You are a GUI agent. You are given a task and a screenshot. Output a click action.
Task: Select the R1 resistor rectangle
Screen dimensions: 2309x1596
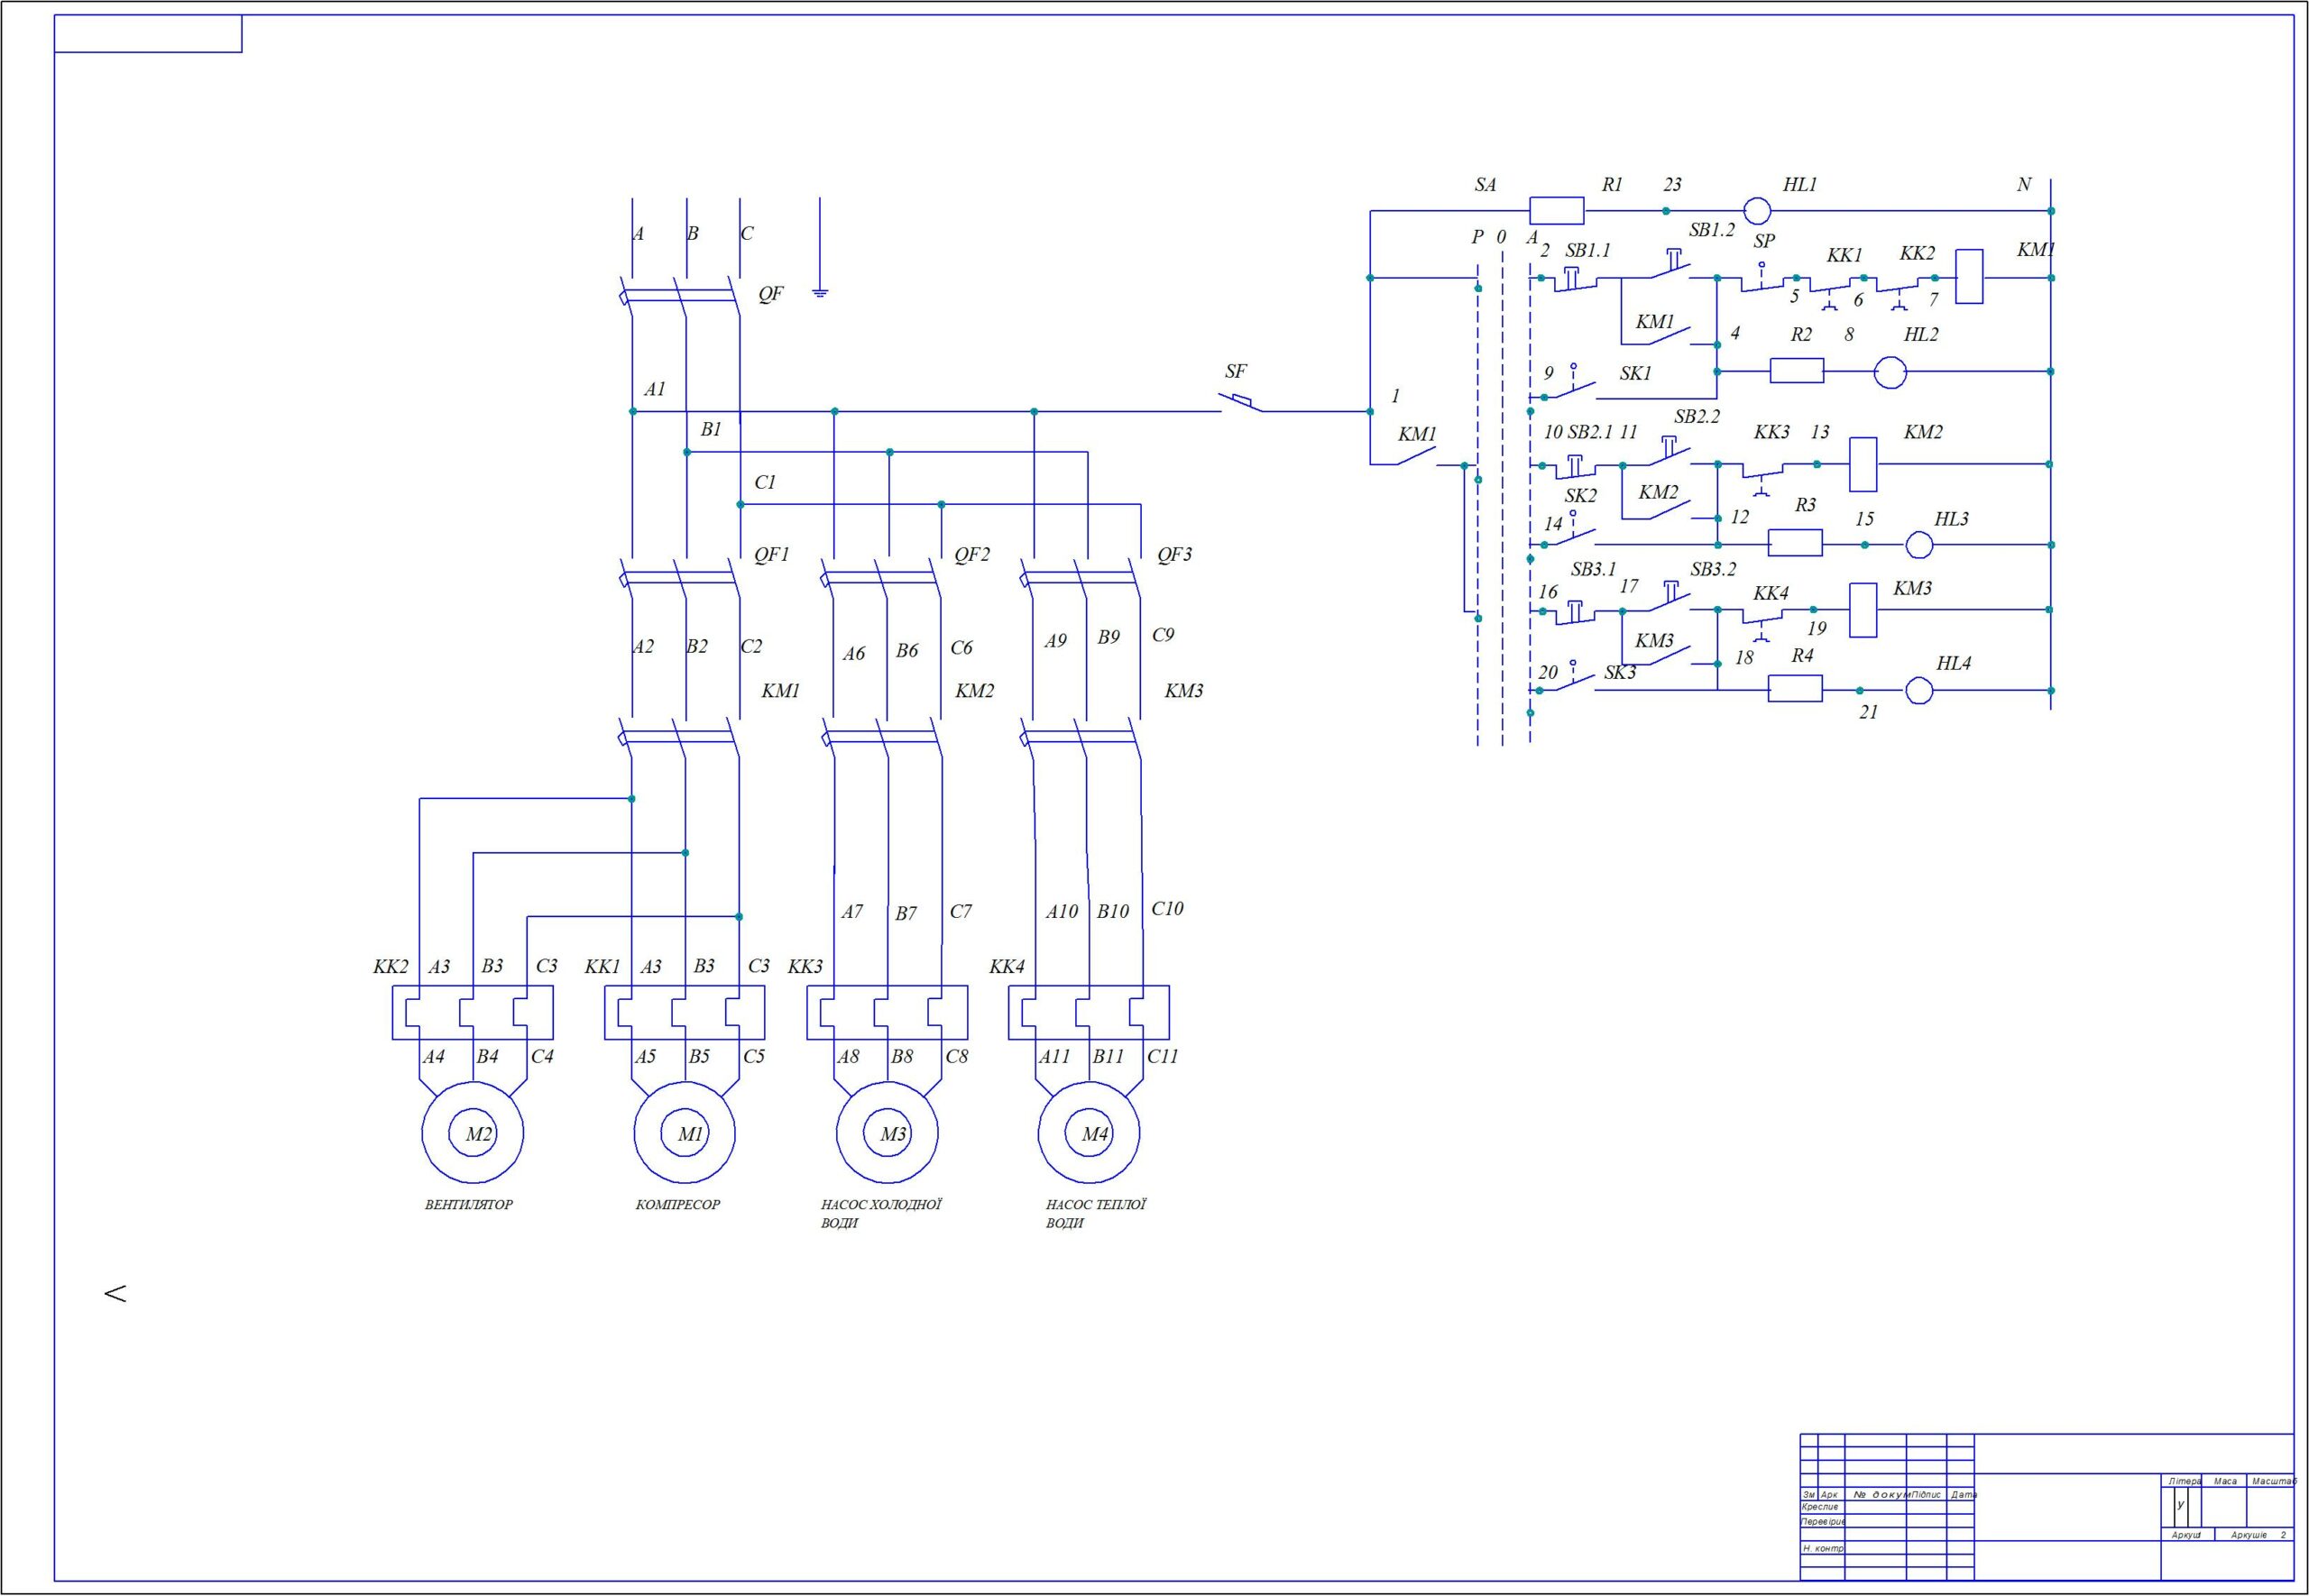[1557, 211]
